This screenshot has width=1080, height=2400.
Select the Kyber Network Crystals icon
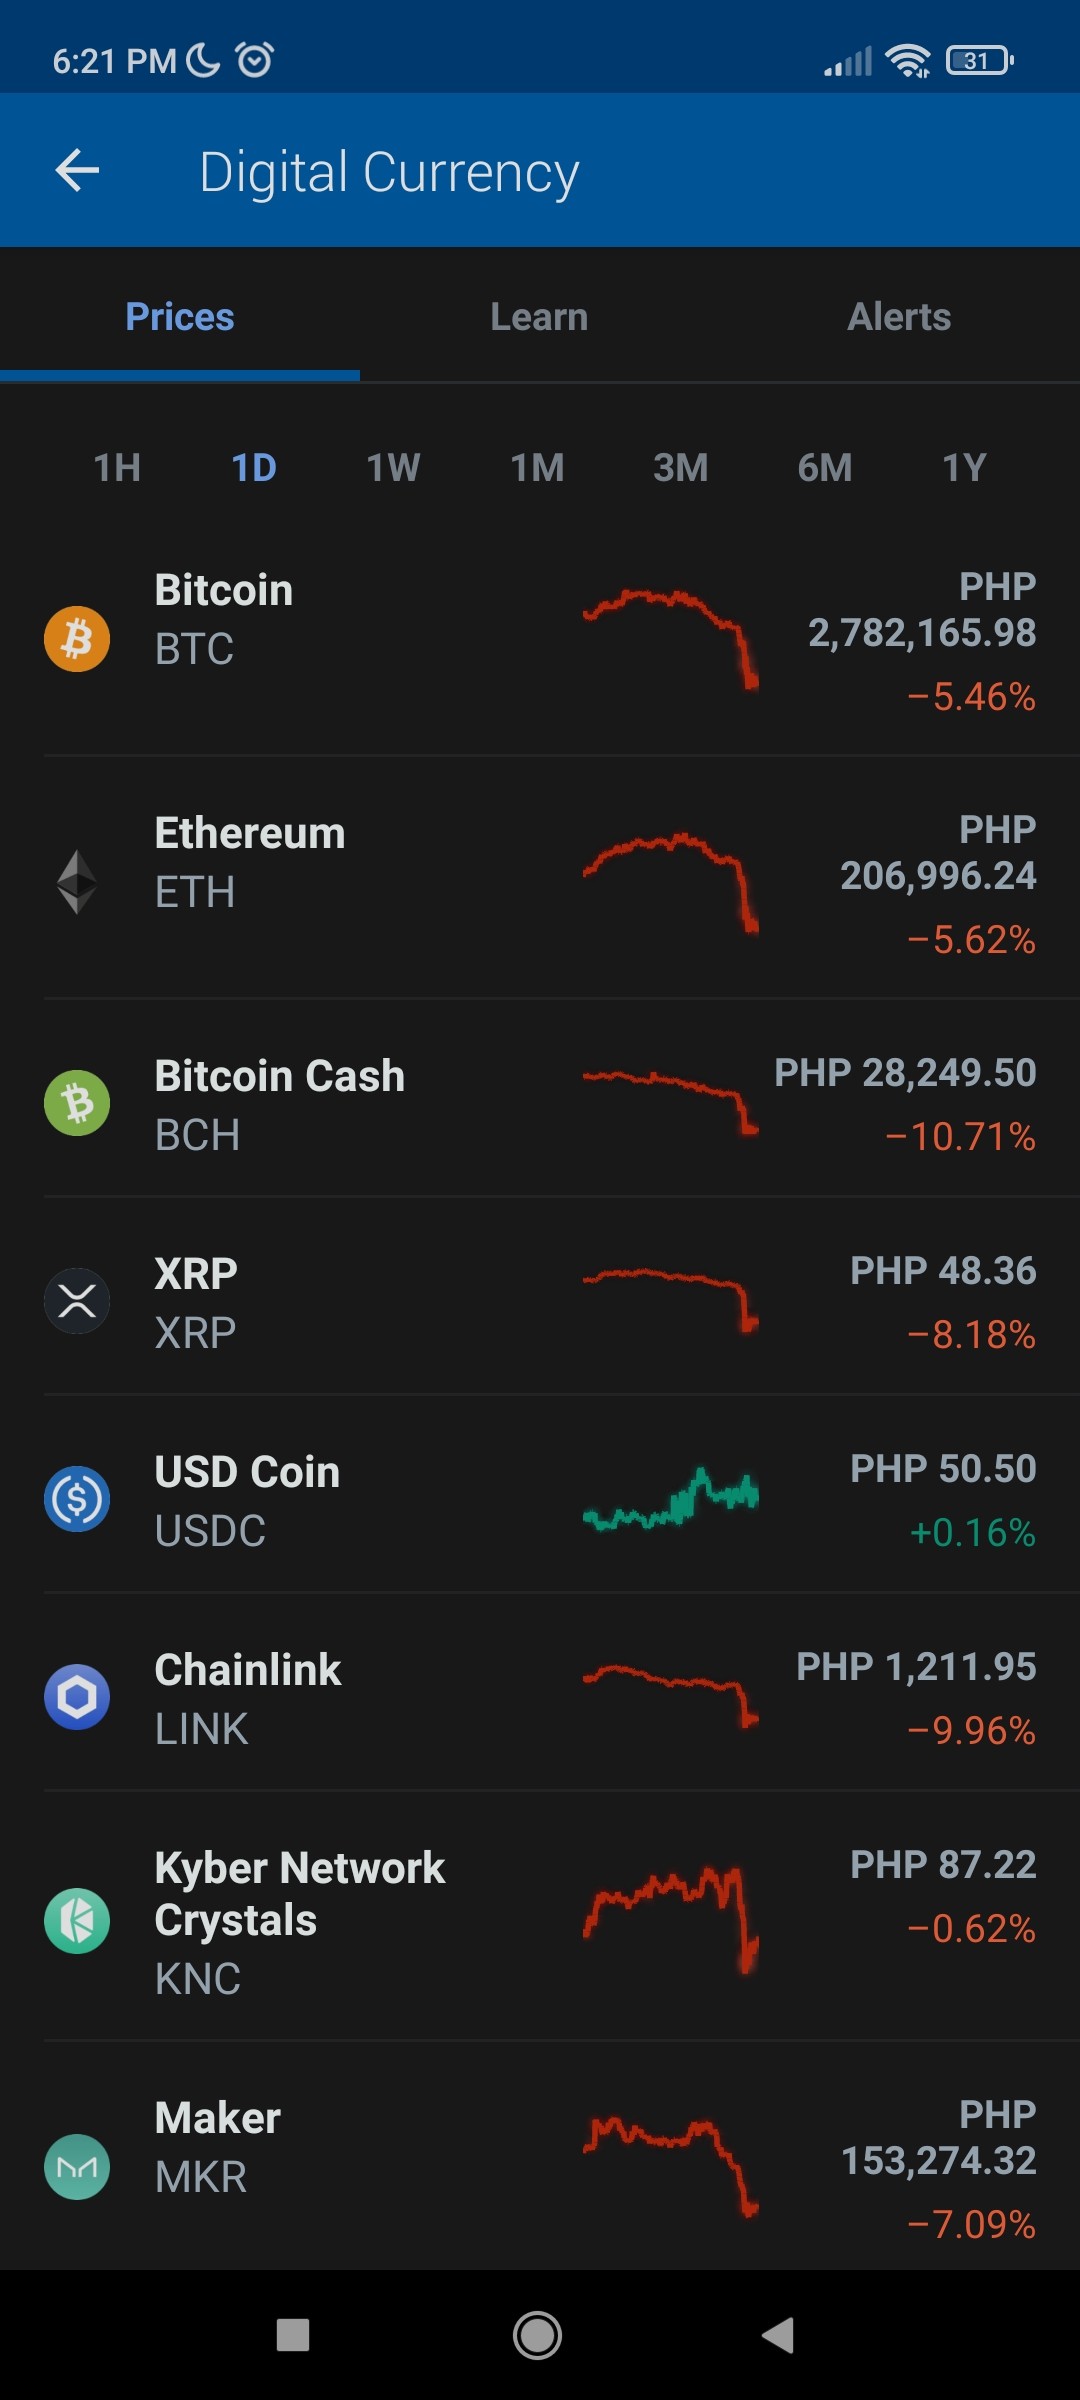tap(77, 1921)
